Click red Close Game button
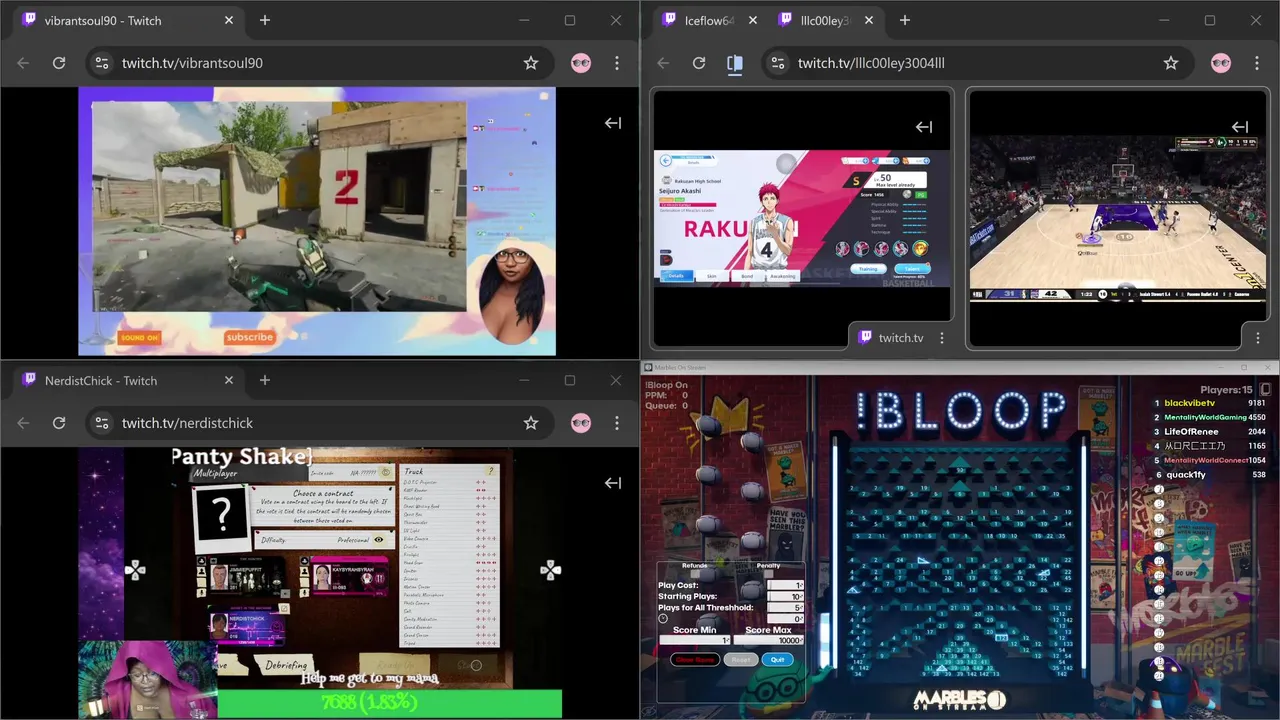This screenshot has height=720, width=1280. tap(695, 659)
